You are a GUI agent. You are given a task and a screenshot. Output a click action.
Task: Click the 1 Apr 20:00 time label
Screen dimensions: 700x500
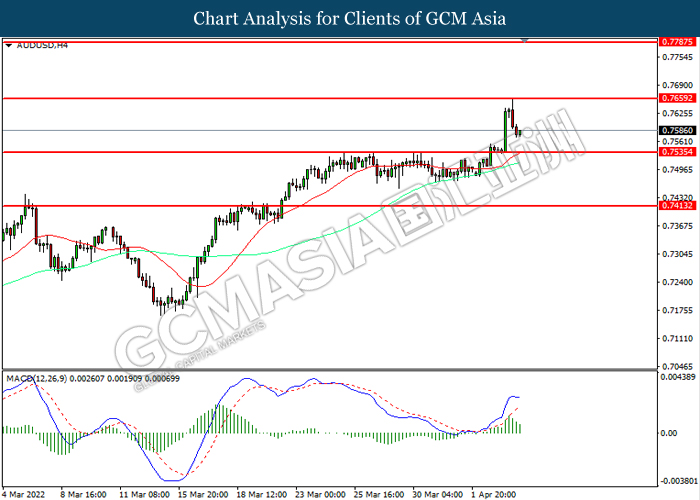pyautogui.click(x=494, y=494)
